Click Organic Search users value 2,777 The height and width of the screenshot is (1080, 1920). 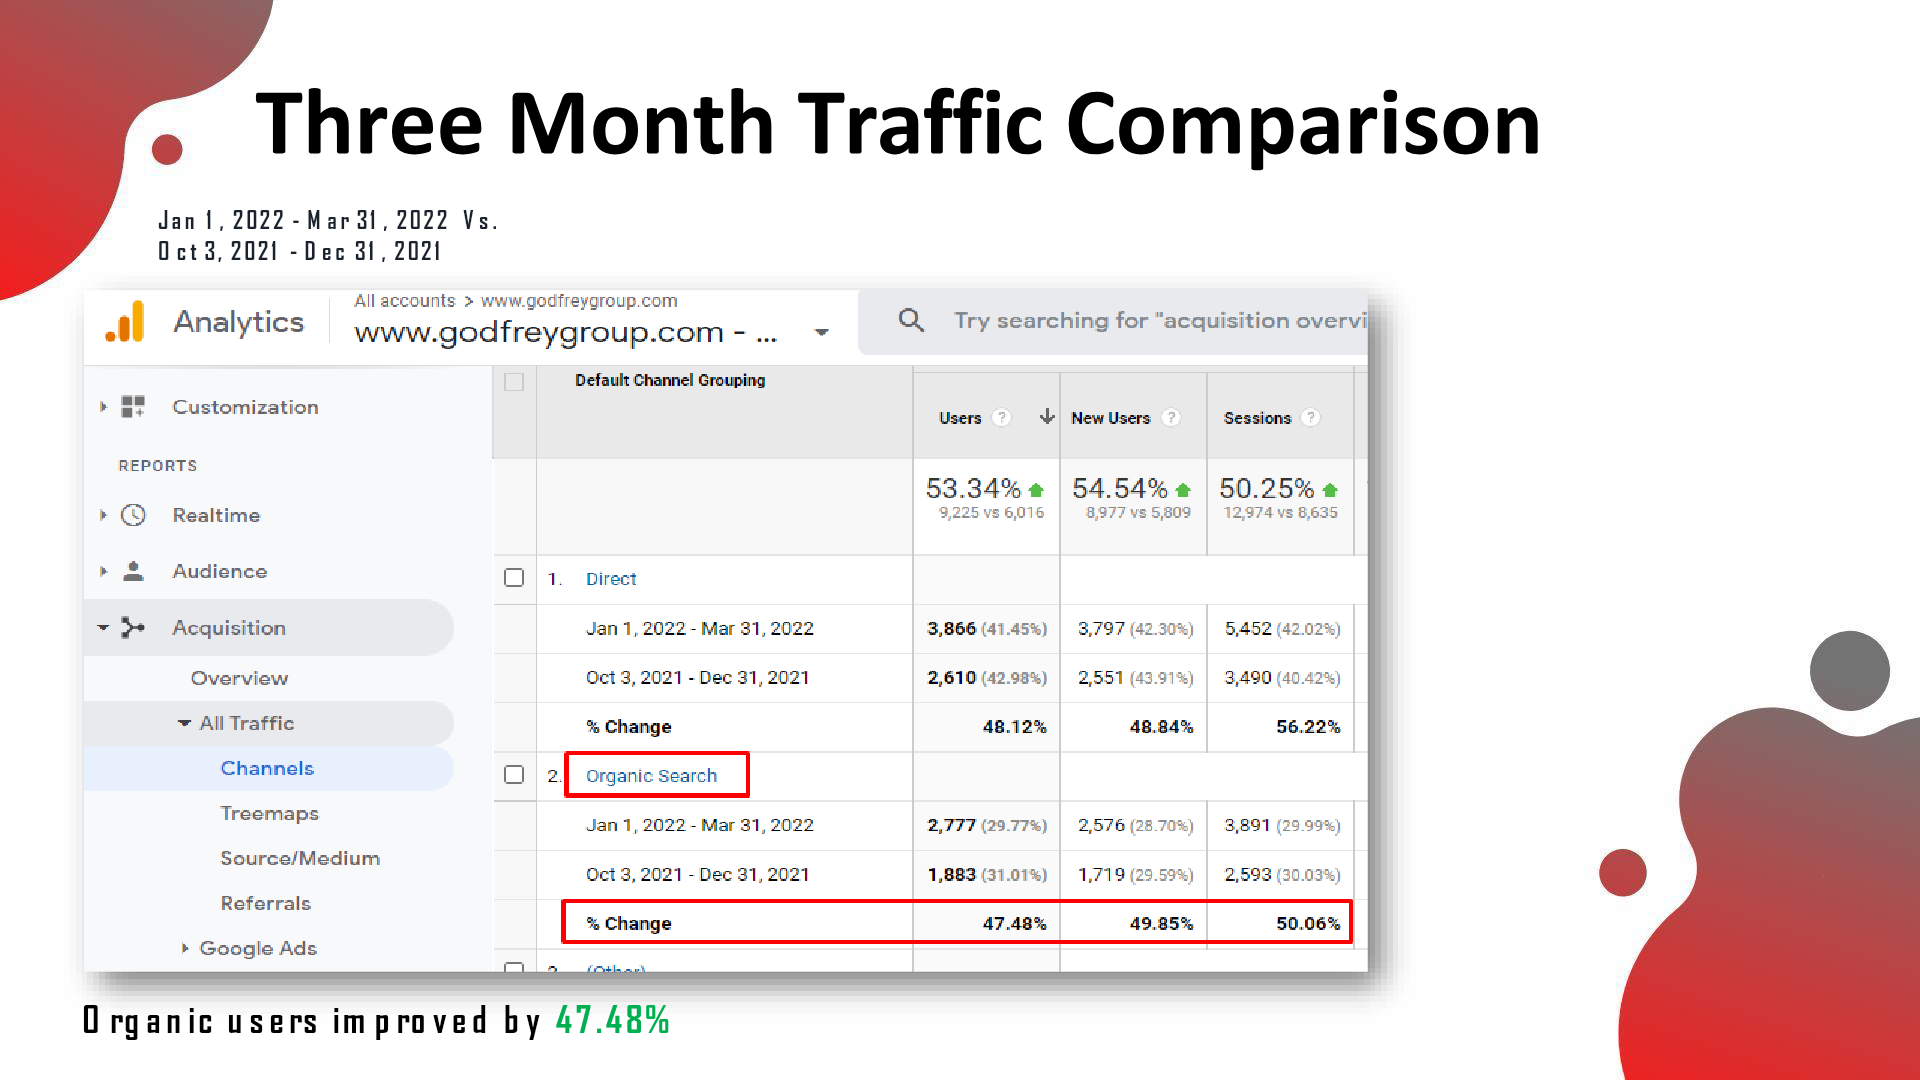click(951, 826)
